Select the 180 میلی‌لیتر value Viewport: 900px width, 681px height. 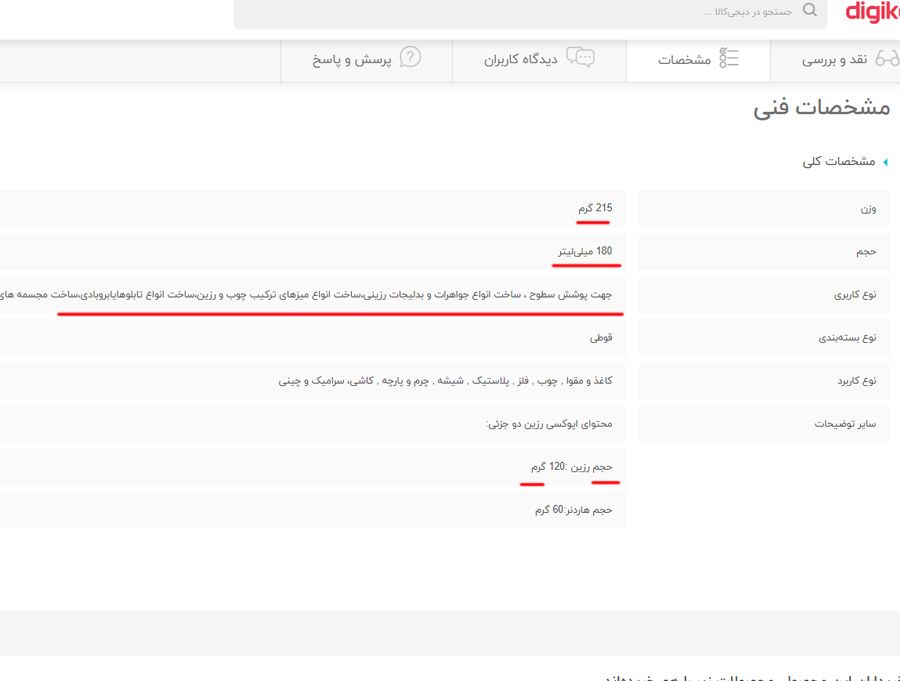[585, 251]
